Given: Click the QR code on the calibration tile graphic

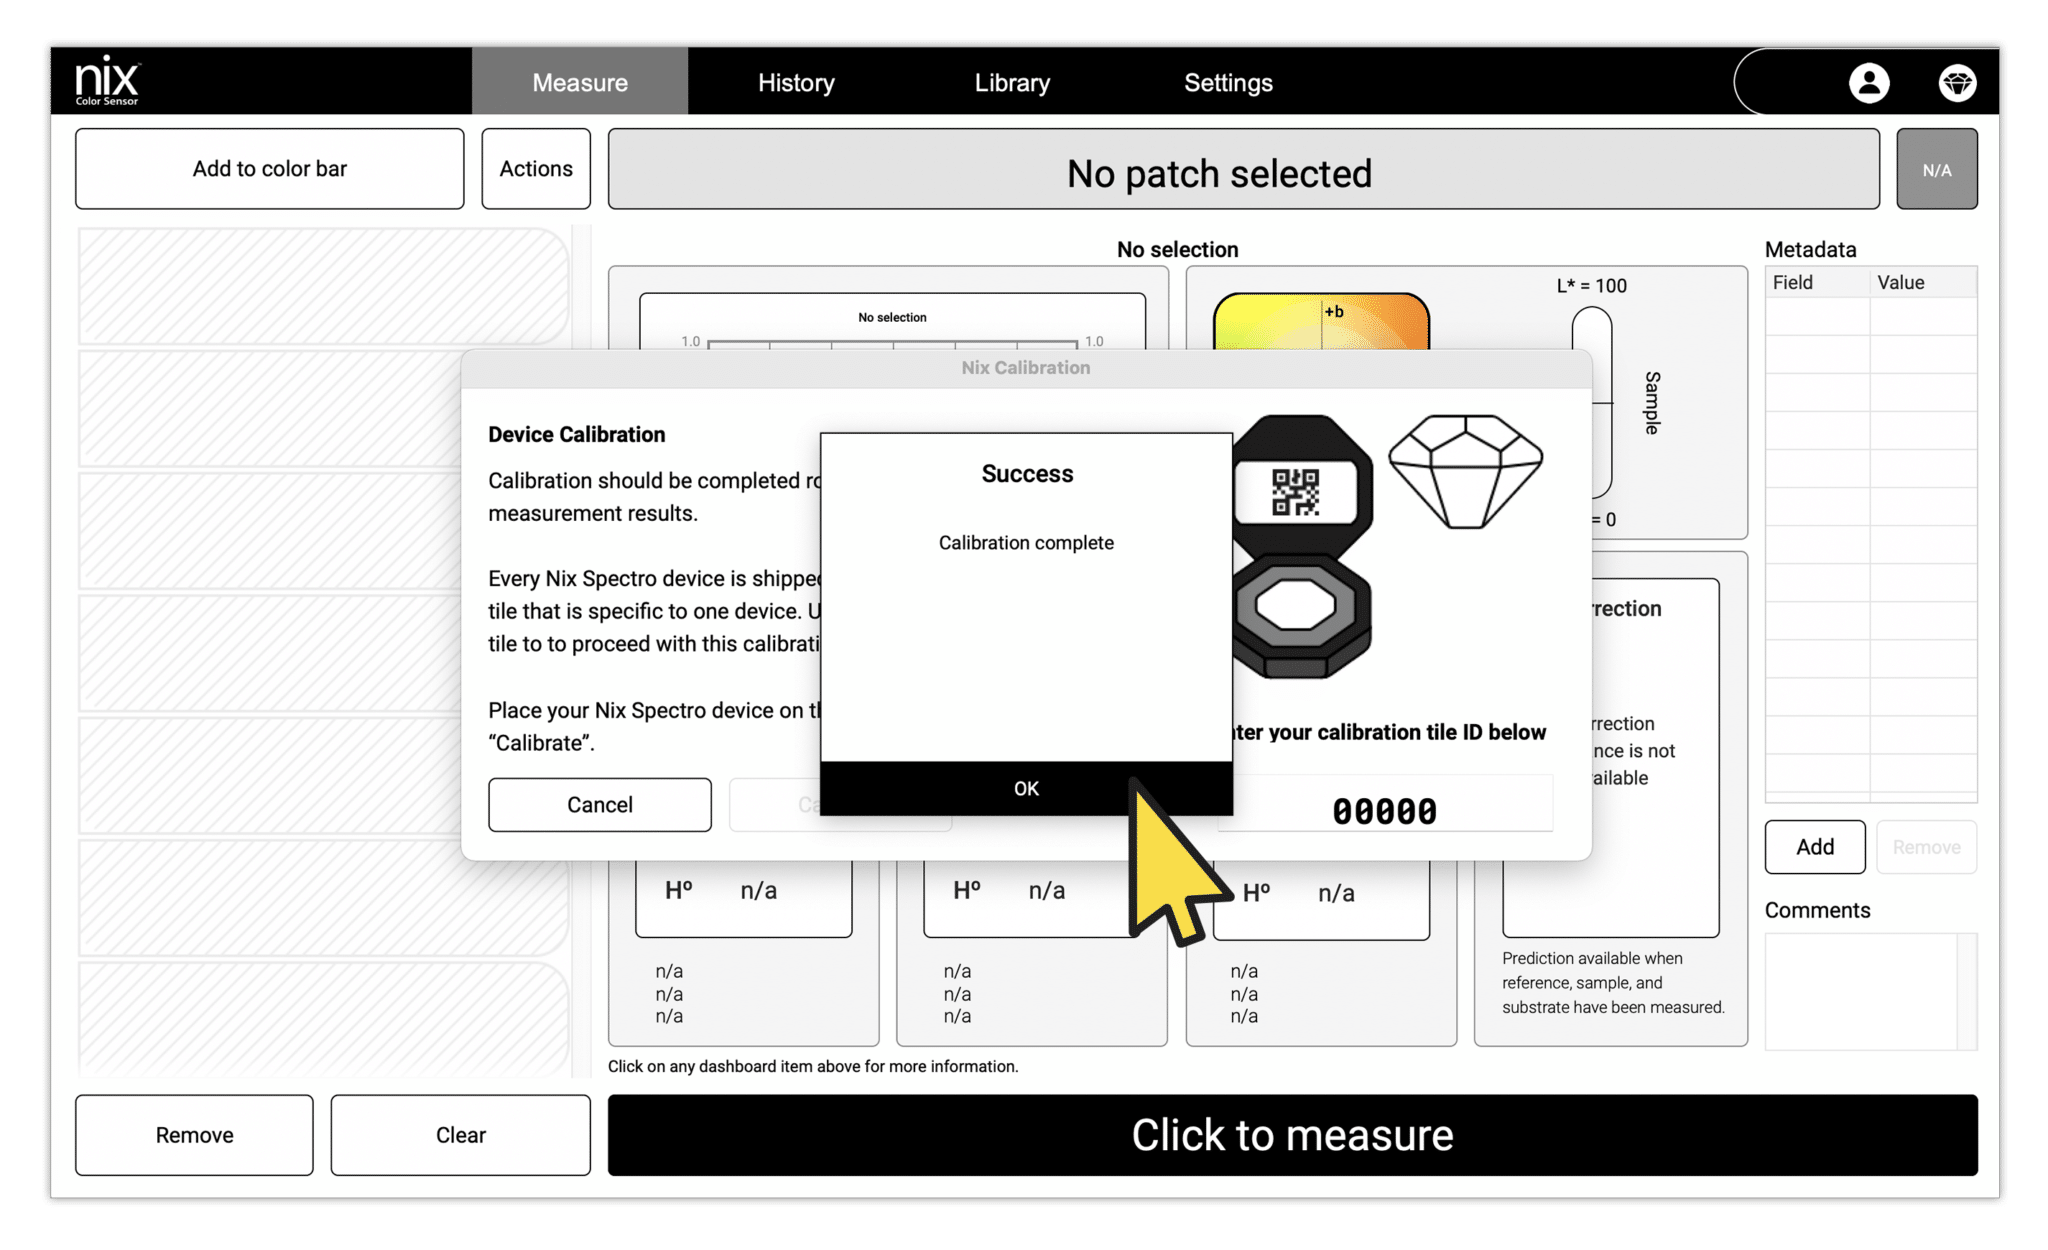Looking at the screenshot, I should point(1298,490).
